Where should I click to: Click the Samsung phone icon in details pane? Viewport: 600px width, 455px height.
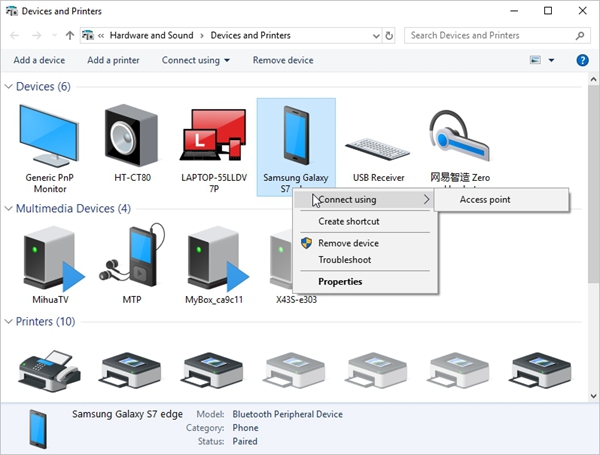tap(38, 429)
